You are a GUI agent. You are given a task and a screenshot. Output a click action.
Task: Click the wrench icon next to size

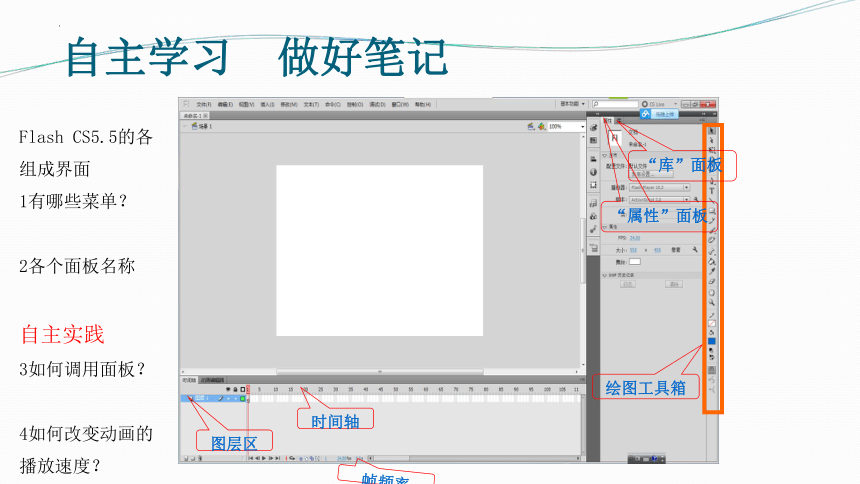tap(695, 250)
